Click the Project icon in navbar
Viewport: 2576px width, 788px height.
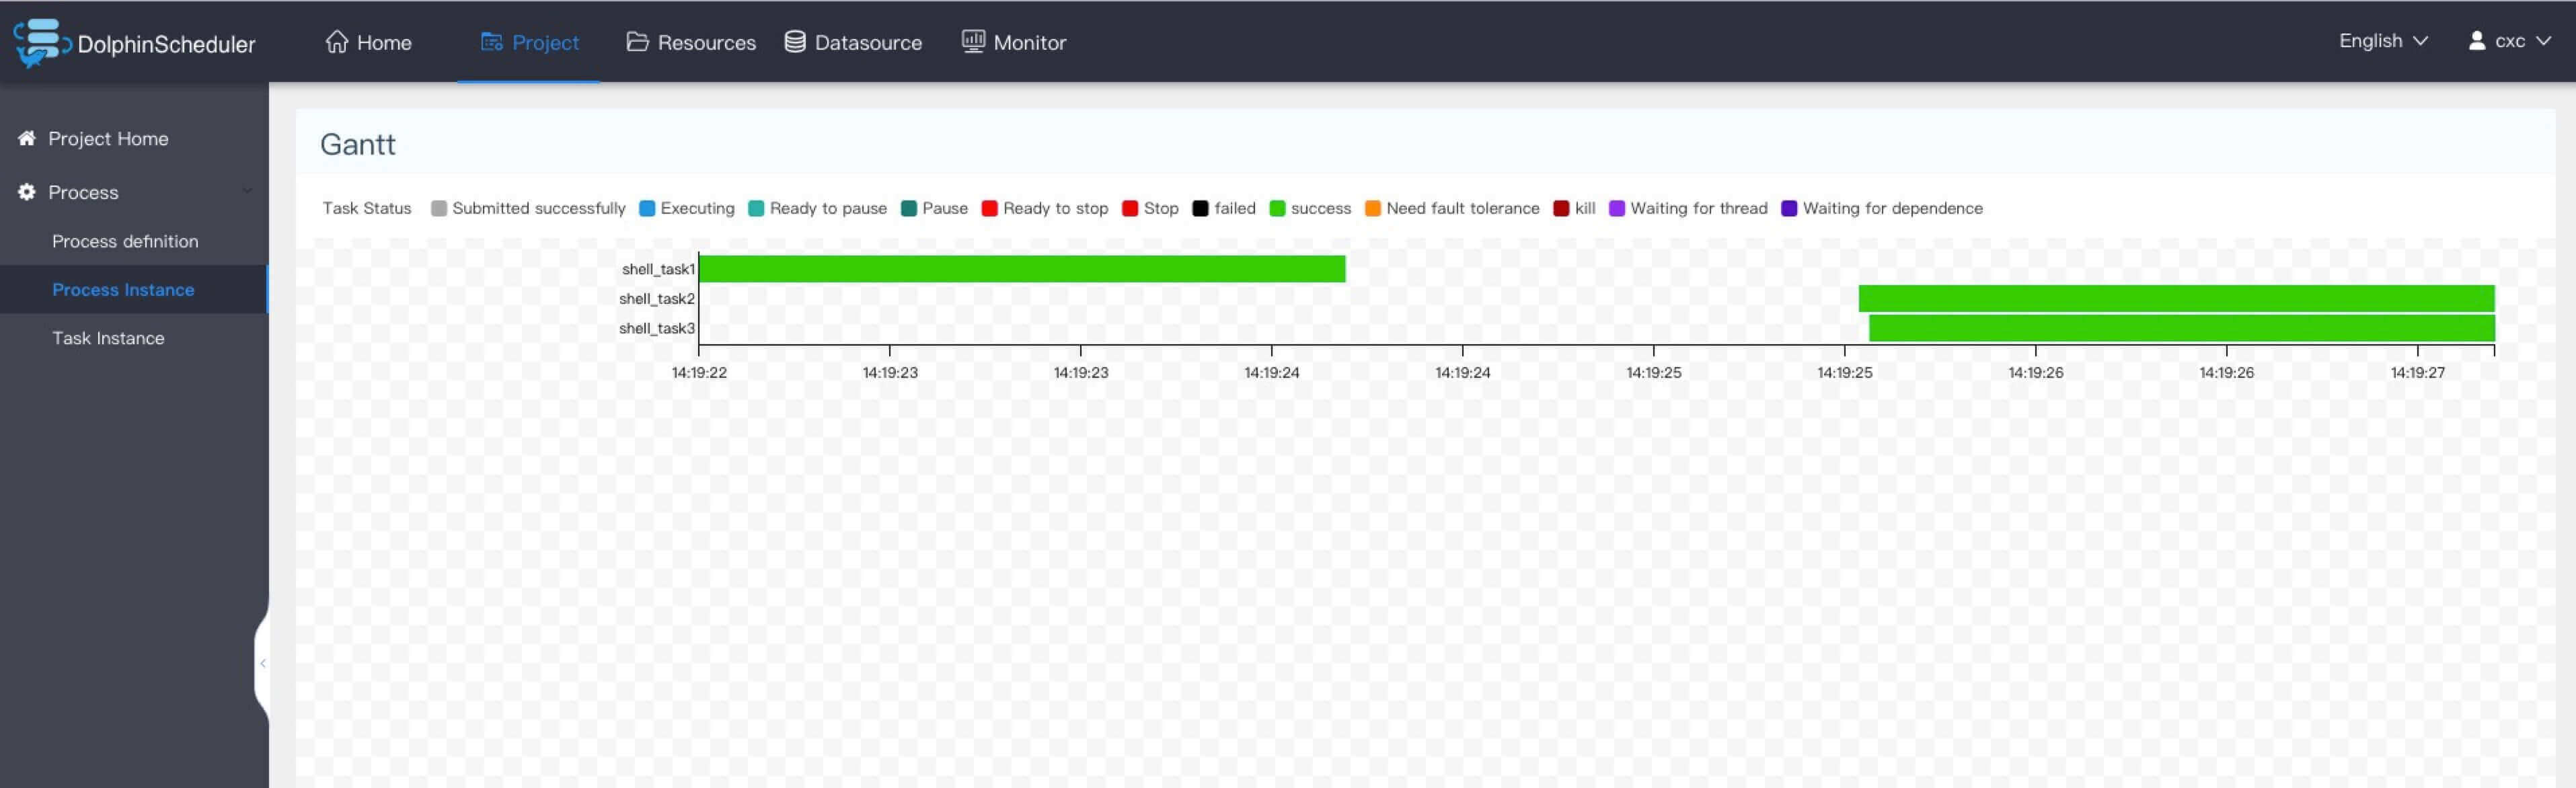(x=491, y=42)
